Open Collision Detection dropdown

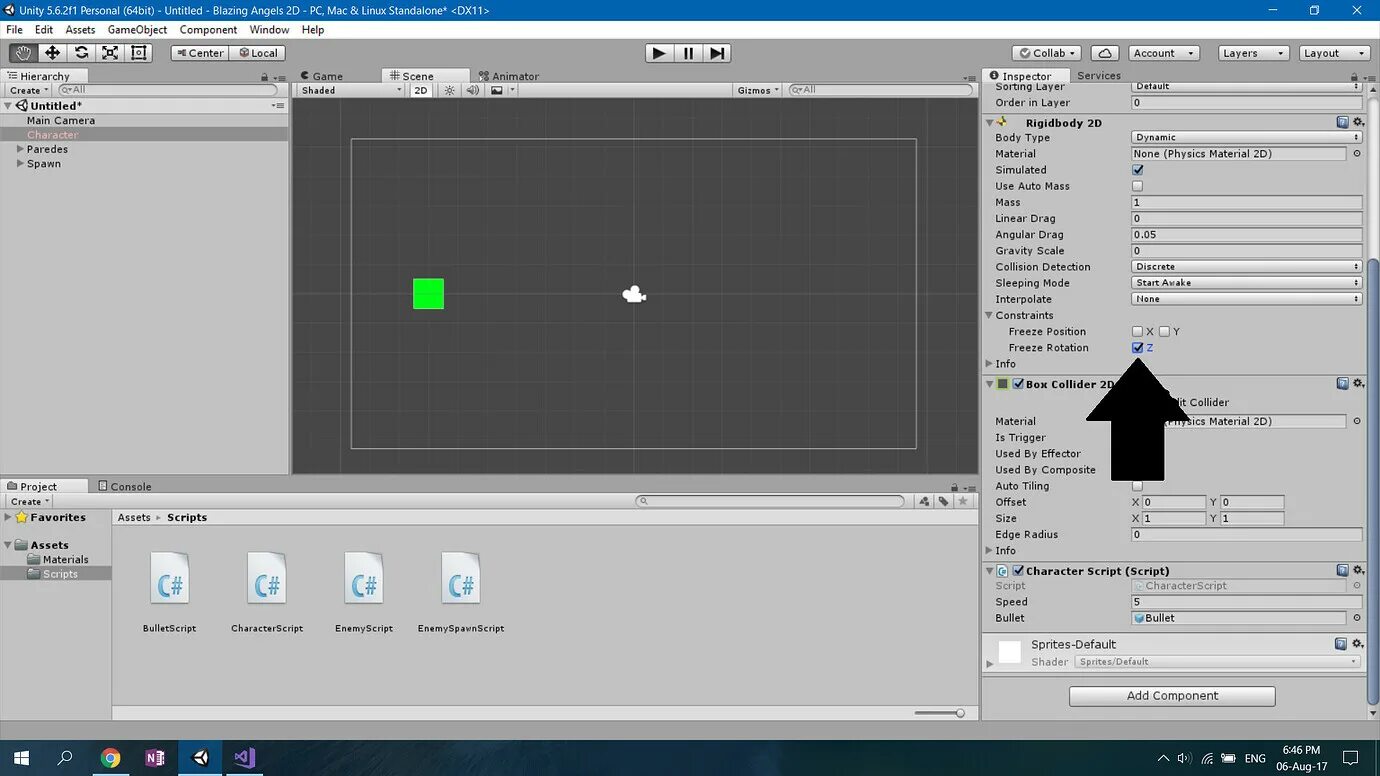(x=1247, y=267)
